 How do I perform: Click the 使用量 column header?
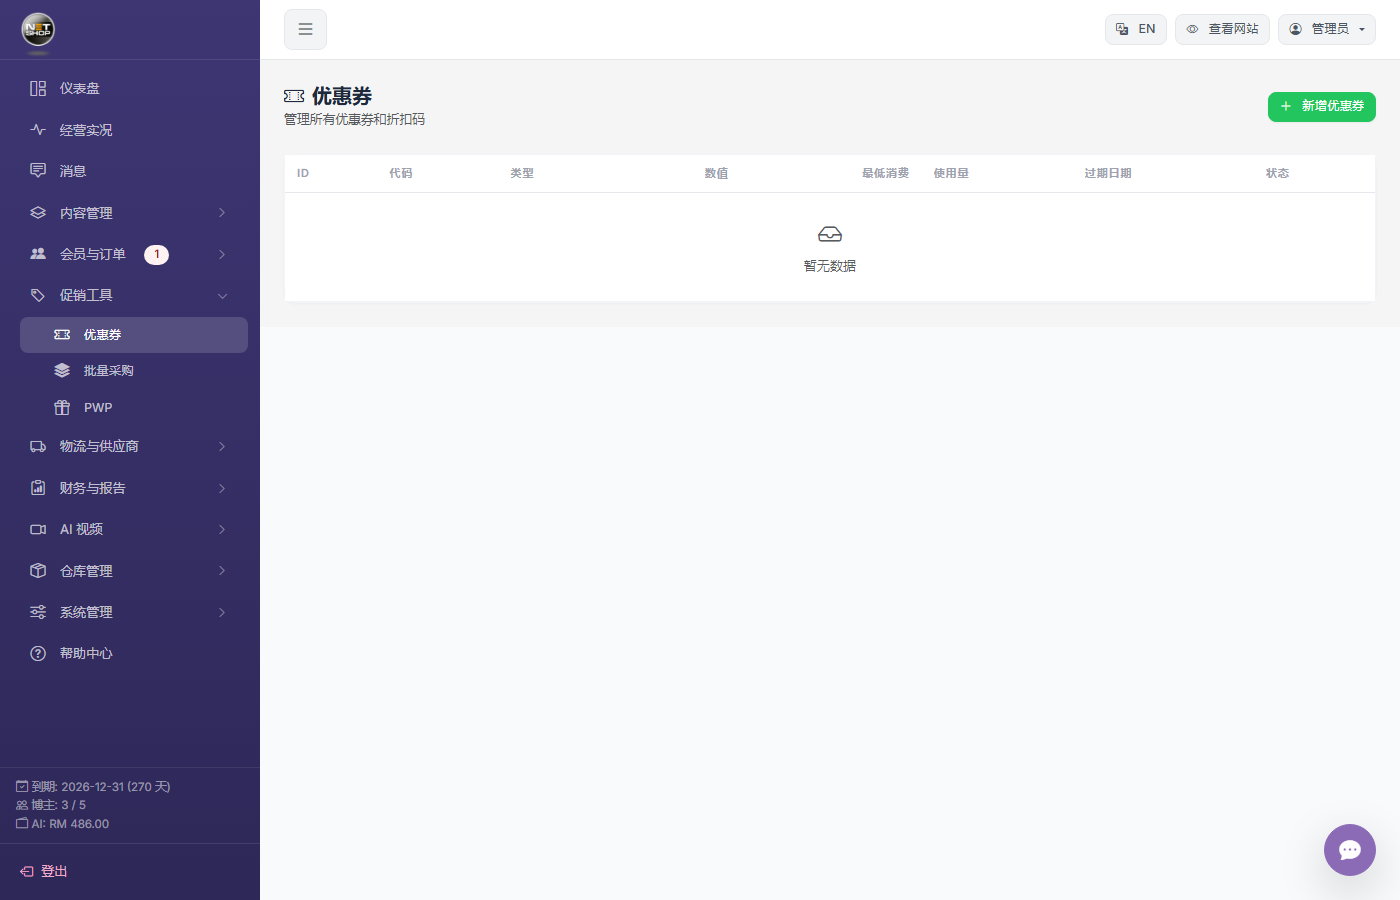coord(951,173)
